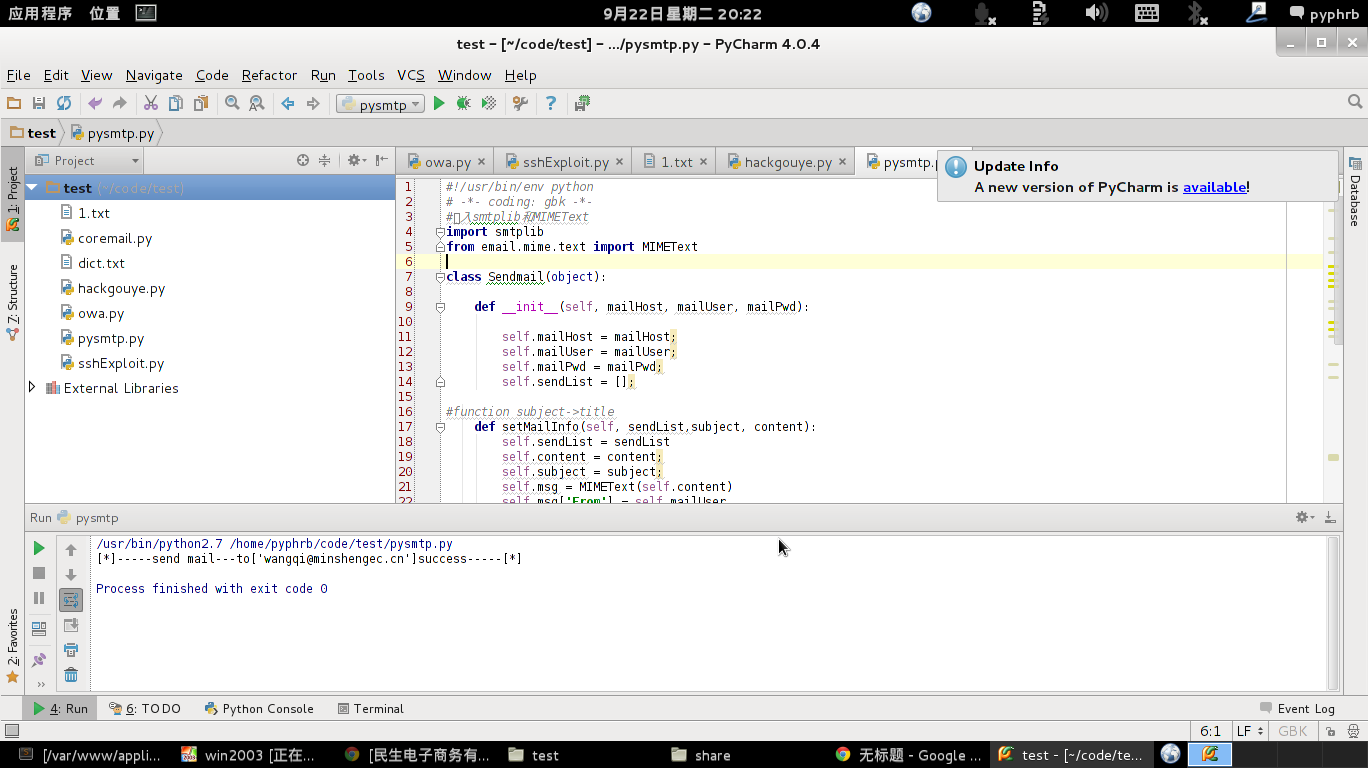Open the File menu
This screenshot has height=768, width=1368.
[18, 75]
